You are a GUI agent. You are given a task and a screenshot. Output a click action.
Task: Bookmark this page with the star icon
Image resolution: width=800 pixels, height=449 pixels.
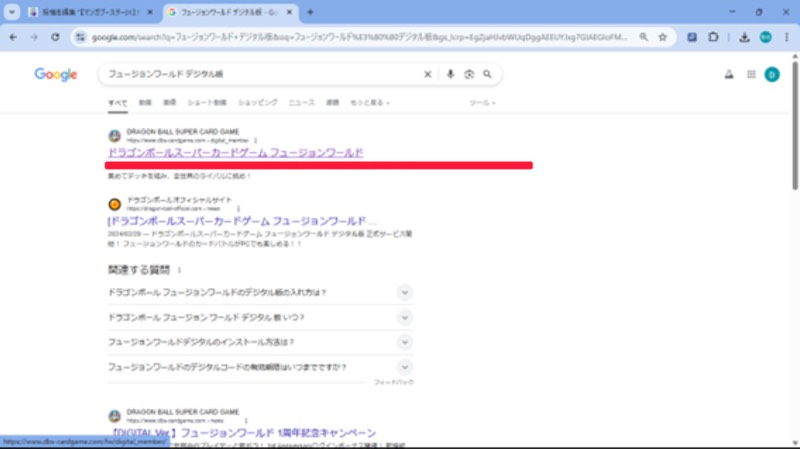pos(663,37)
